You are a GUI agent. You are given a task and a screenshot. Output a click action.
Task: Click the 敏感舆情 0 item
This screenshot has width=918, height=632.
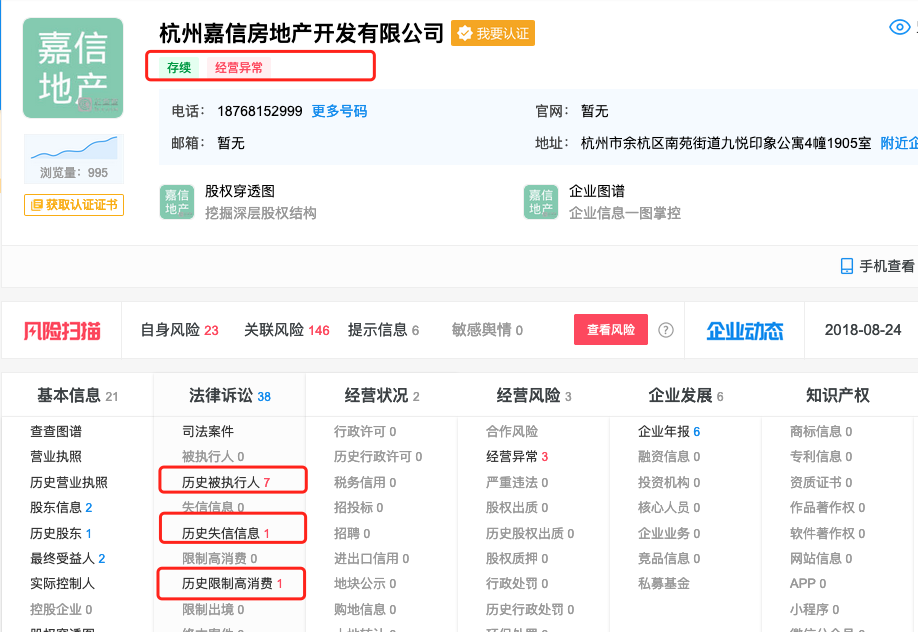[x=487, y=330]
